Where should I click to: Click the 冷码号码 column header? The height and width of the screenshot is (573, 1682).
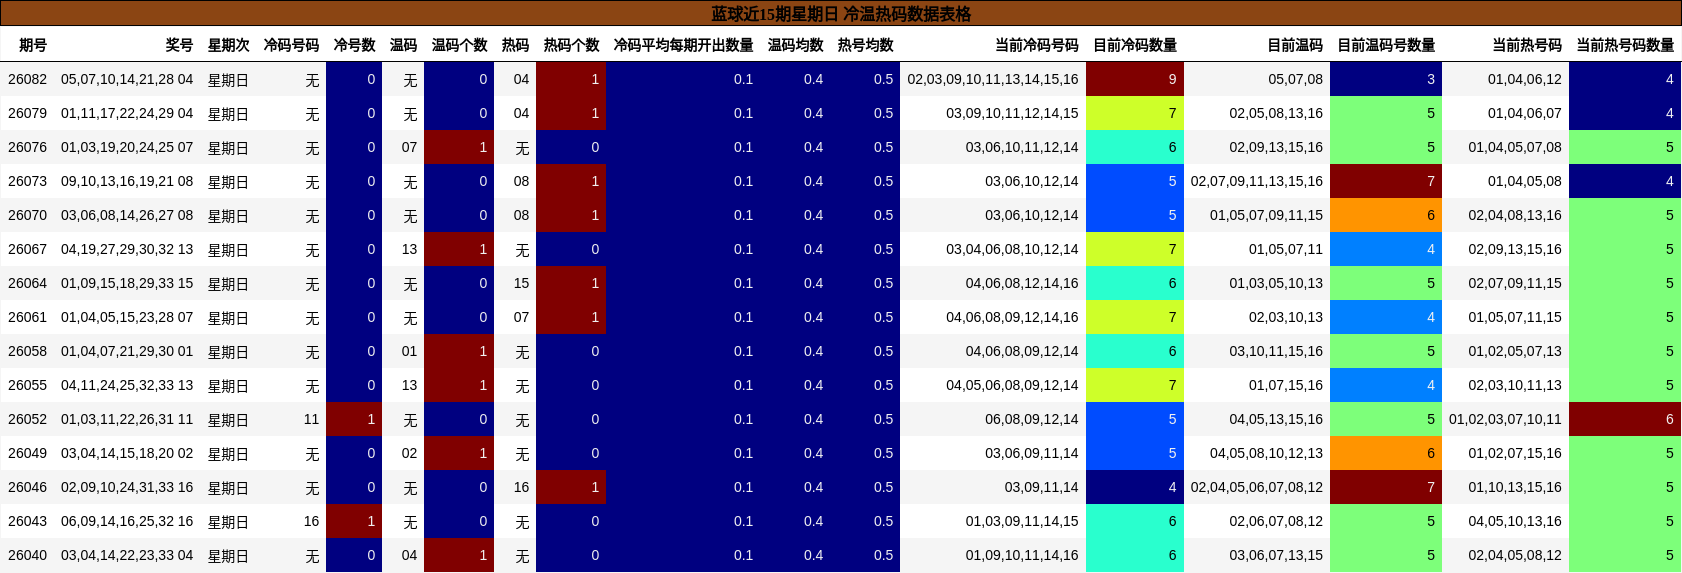pos(291,45)
